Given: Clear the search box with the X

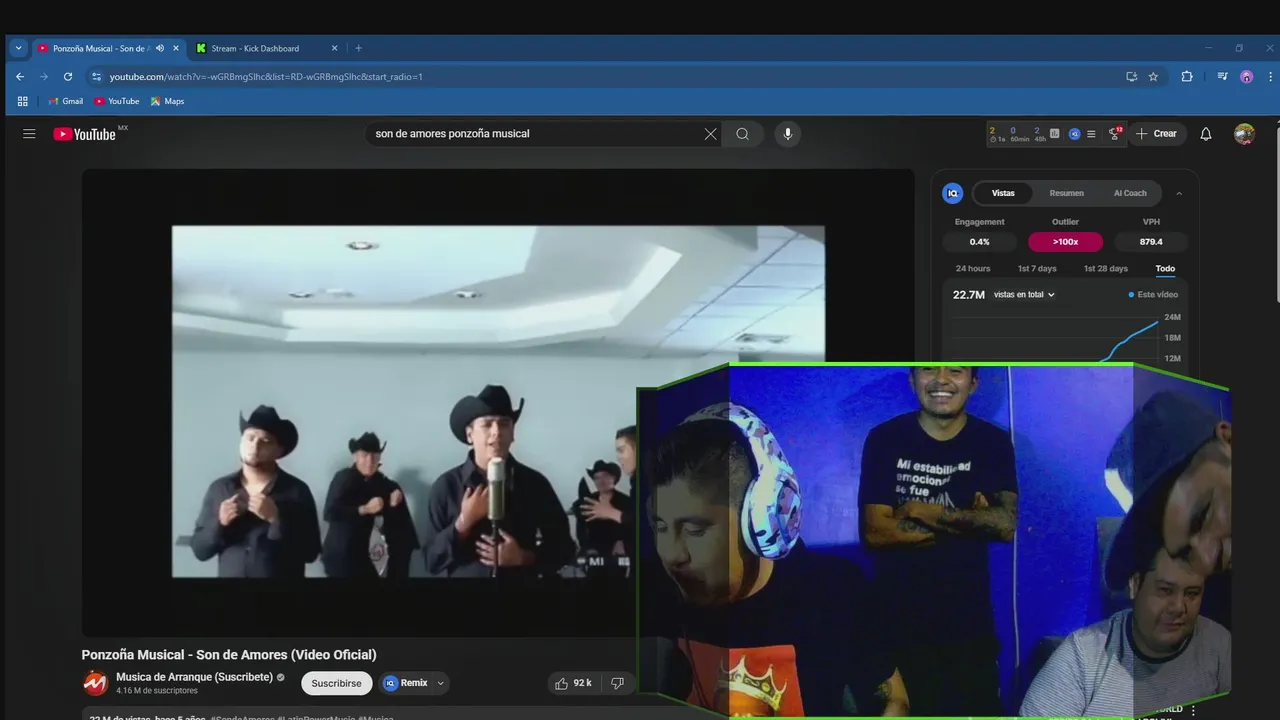Looking at the screenshot, I should click(710, 134).
